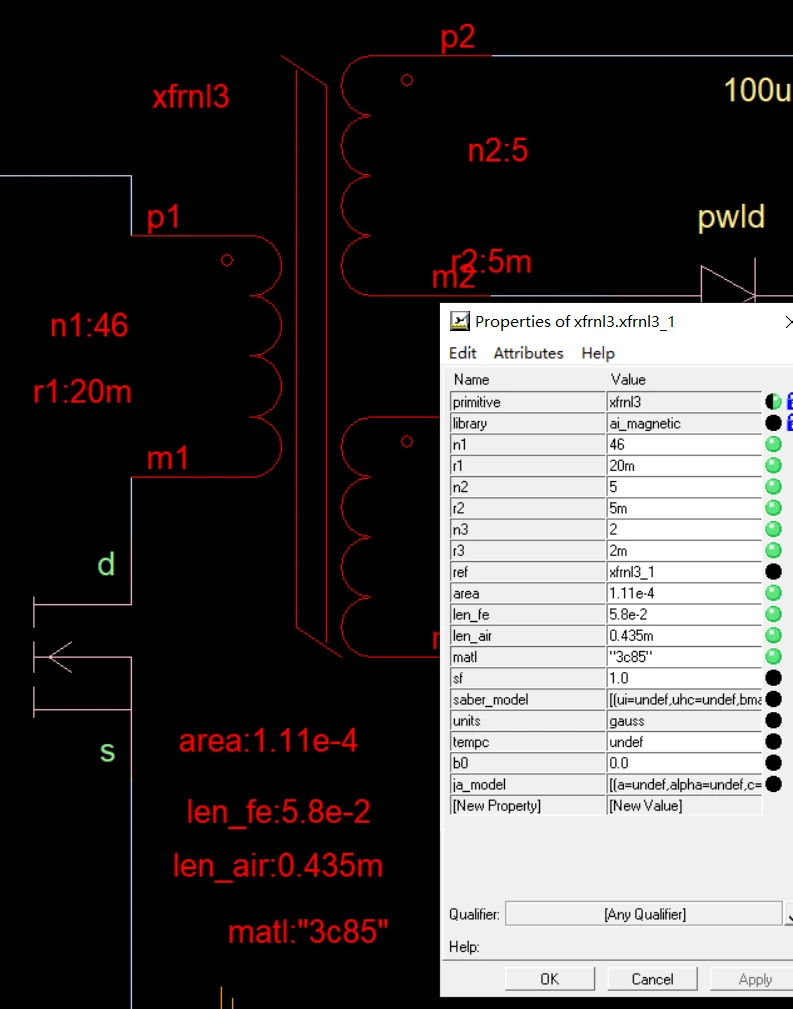Toggle green visibility dot for len_fe
The image size is (793, 1009).
(773, 615)
